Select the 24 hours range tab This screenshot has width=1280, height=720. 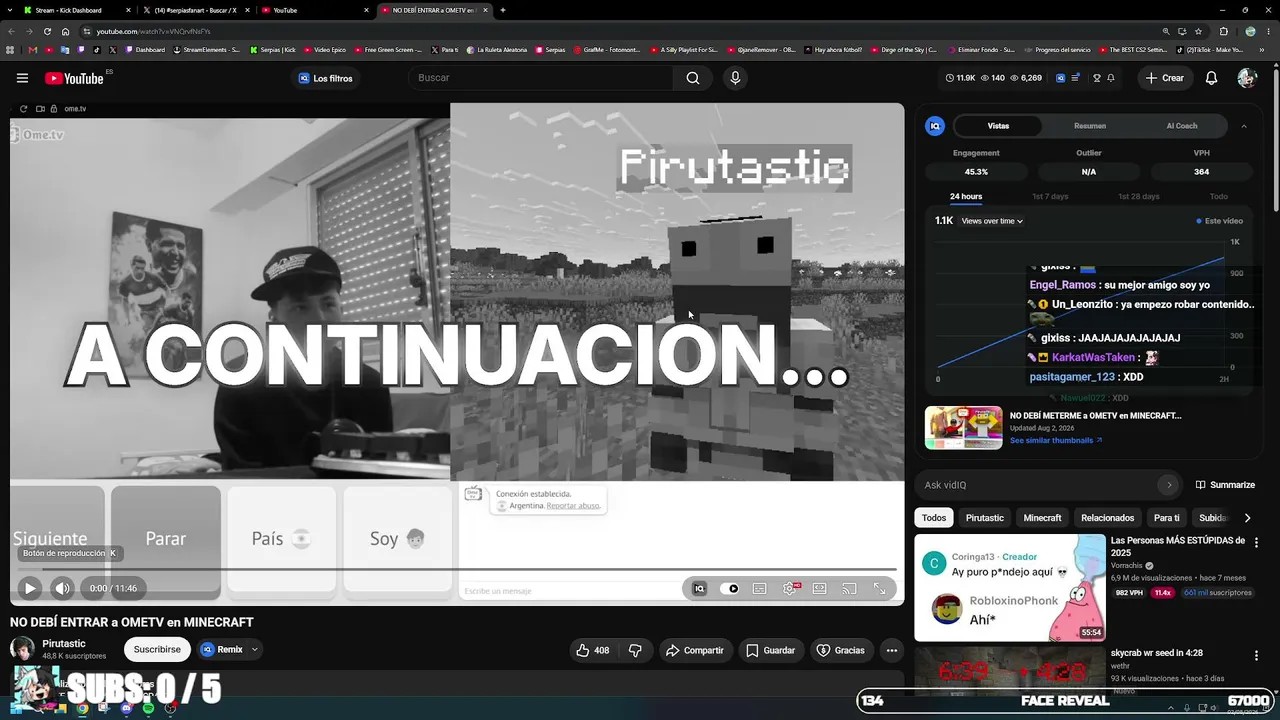click(966, 196)
